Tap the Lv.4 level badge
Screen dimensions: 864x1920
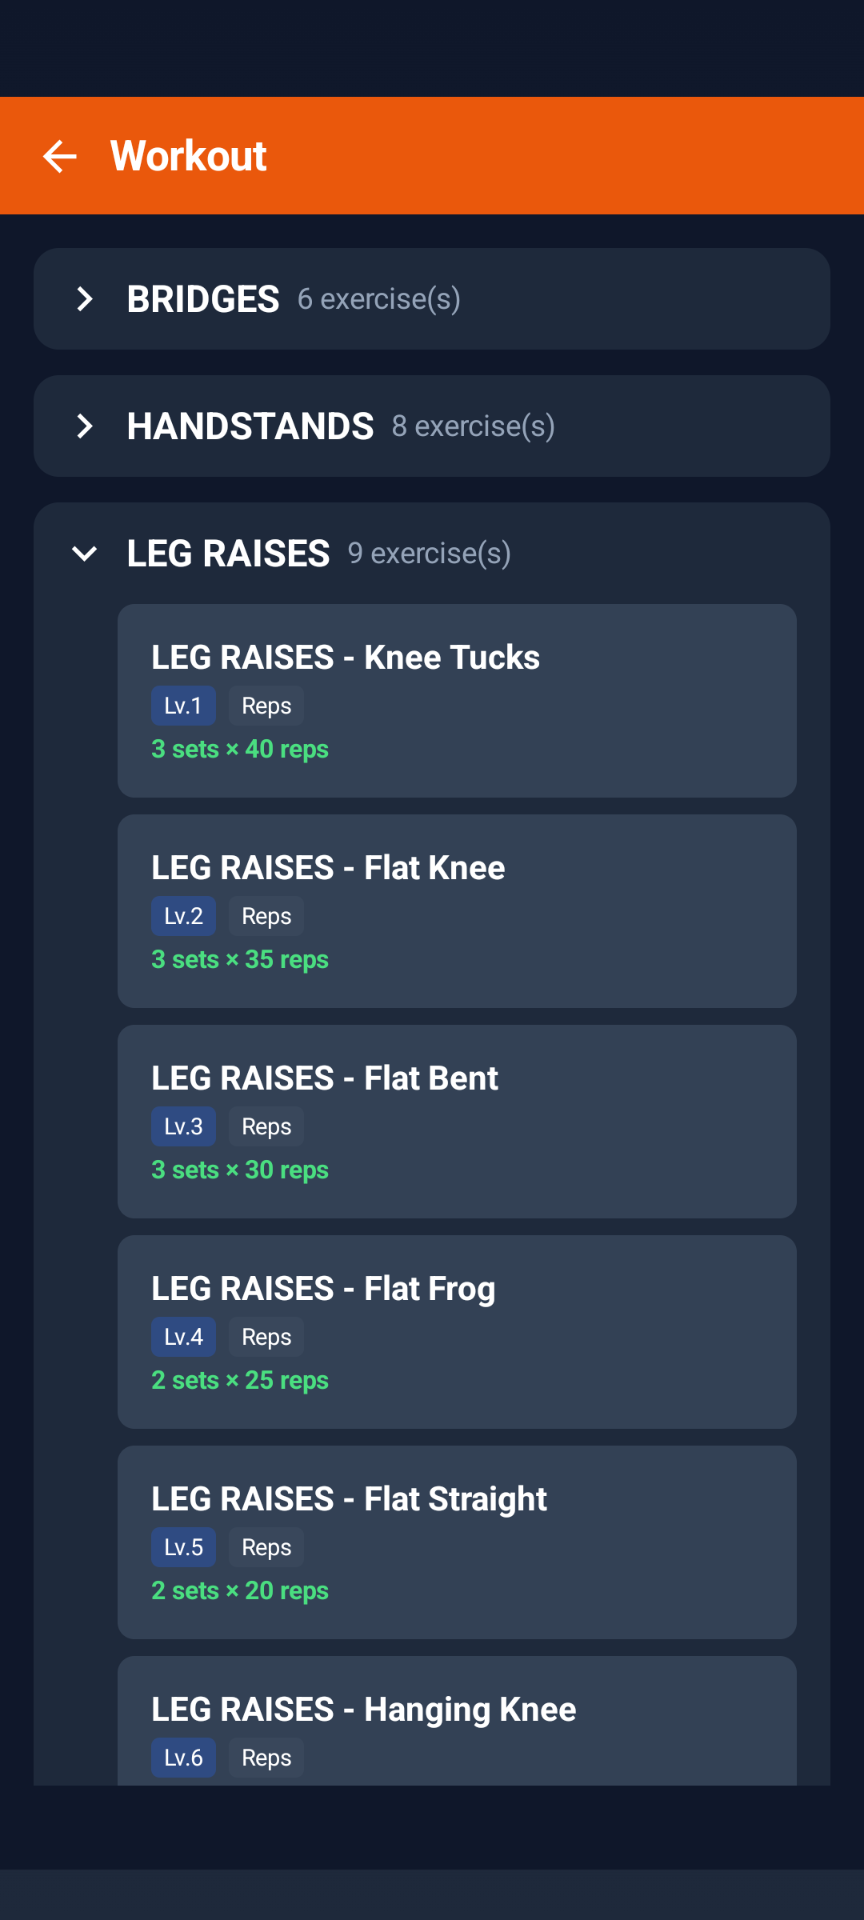[x=183, y=1337]
